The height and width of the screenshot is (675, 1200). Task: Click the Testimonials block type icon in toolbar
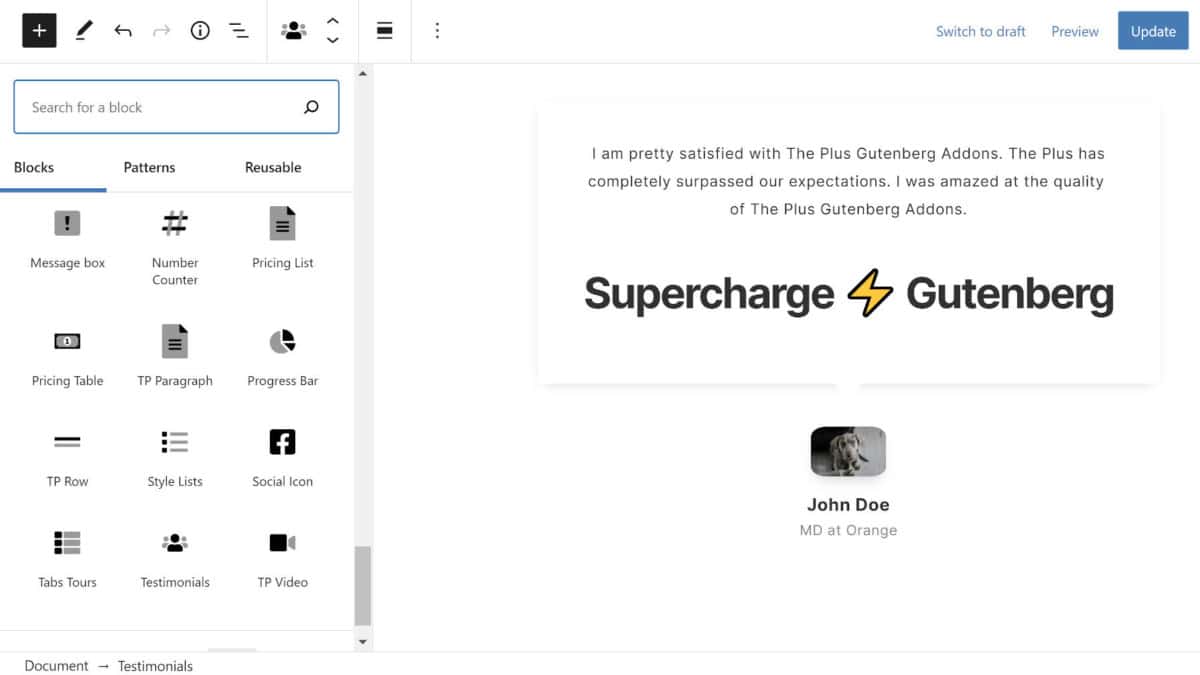[x=293, y=31]
